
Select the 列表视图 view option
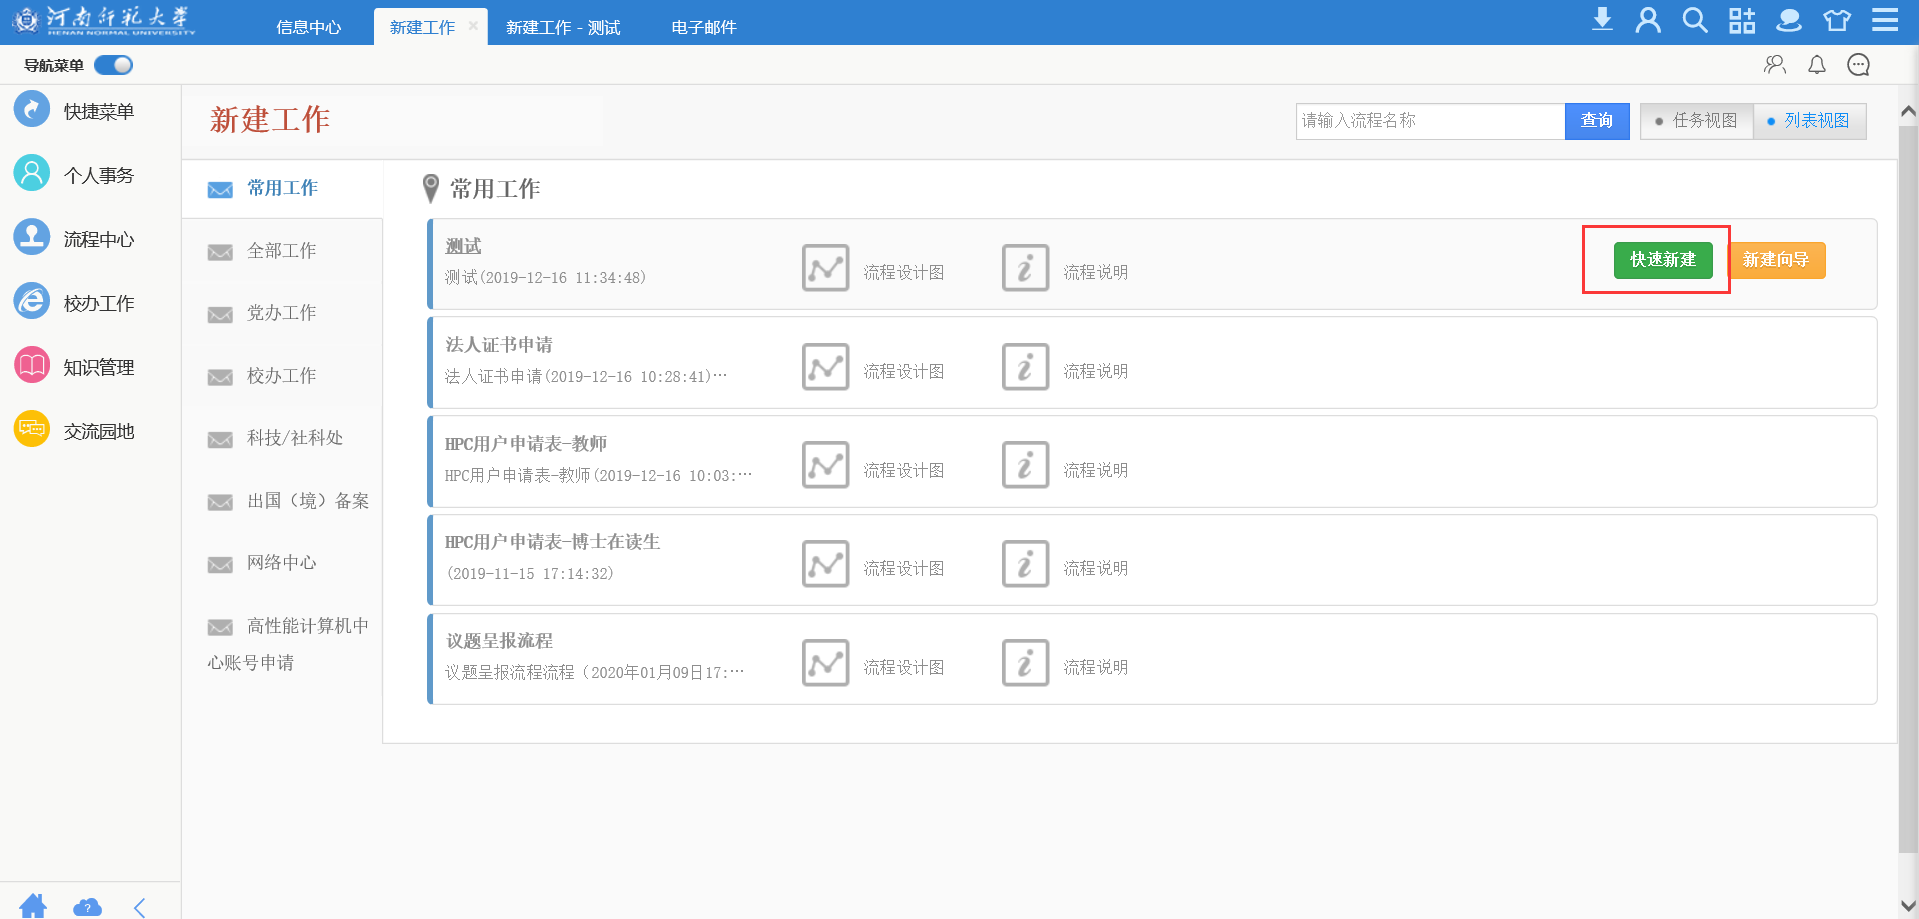1809,121
